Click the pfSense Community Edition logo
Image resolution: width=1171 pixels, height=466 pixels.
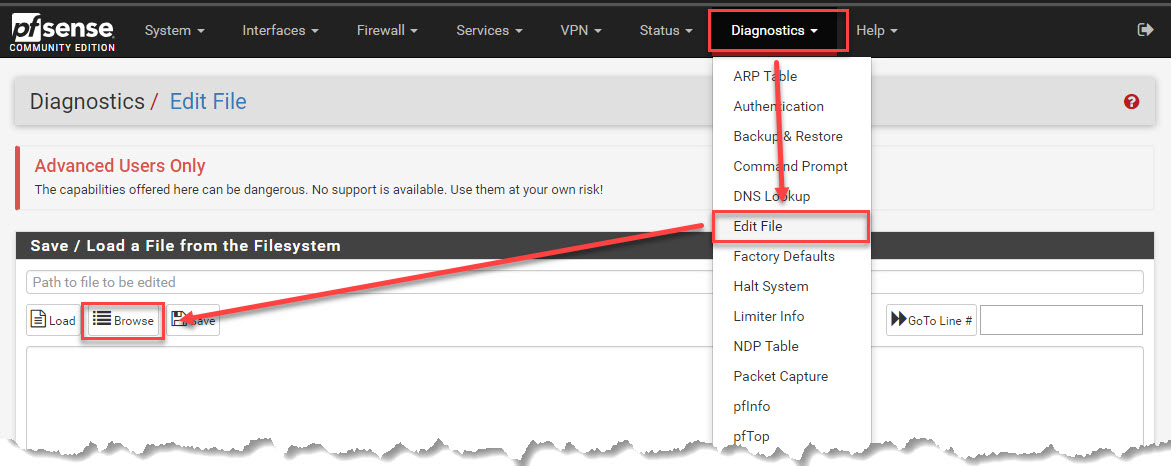click(62, 33)
